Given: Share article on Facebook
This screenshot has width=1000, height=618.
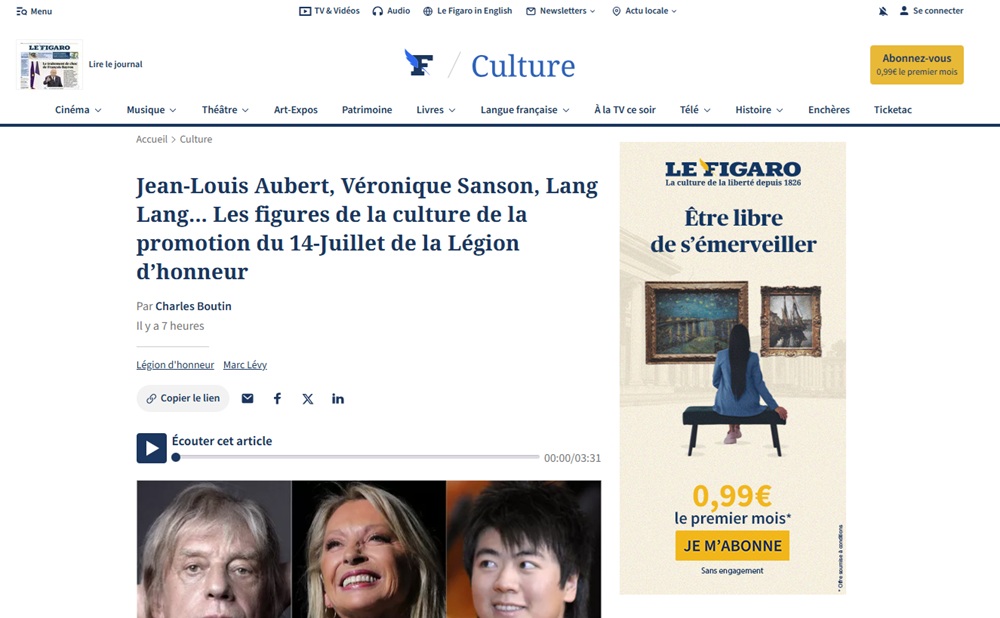Looking at the screenshot, I should pyautogui.click(x=277, y=399).
